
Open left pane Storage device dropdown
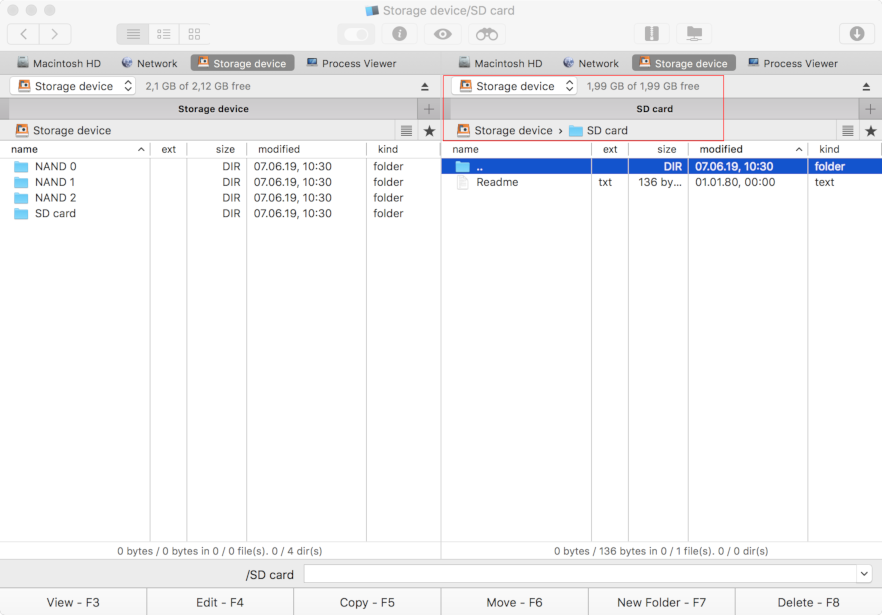[73, 87]
